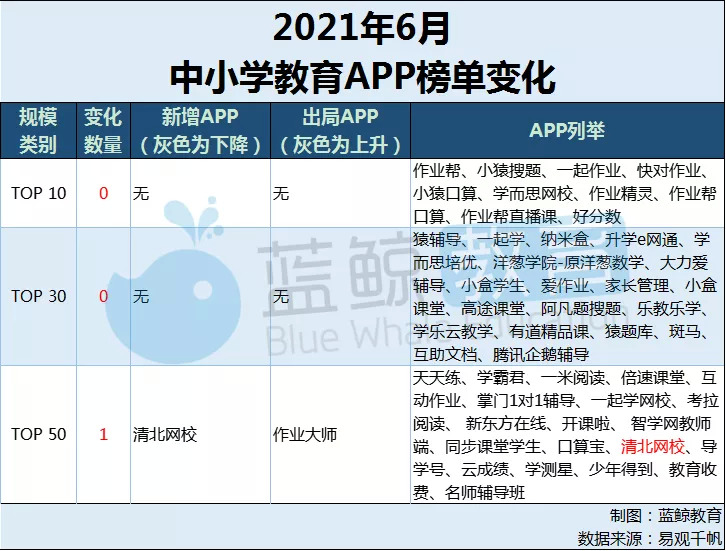Viewport: 726px width, 551px height.
Task: Select the "APP列举" column header
Action: point(567,131)
